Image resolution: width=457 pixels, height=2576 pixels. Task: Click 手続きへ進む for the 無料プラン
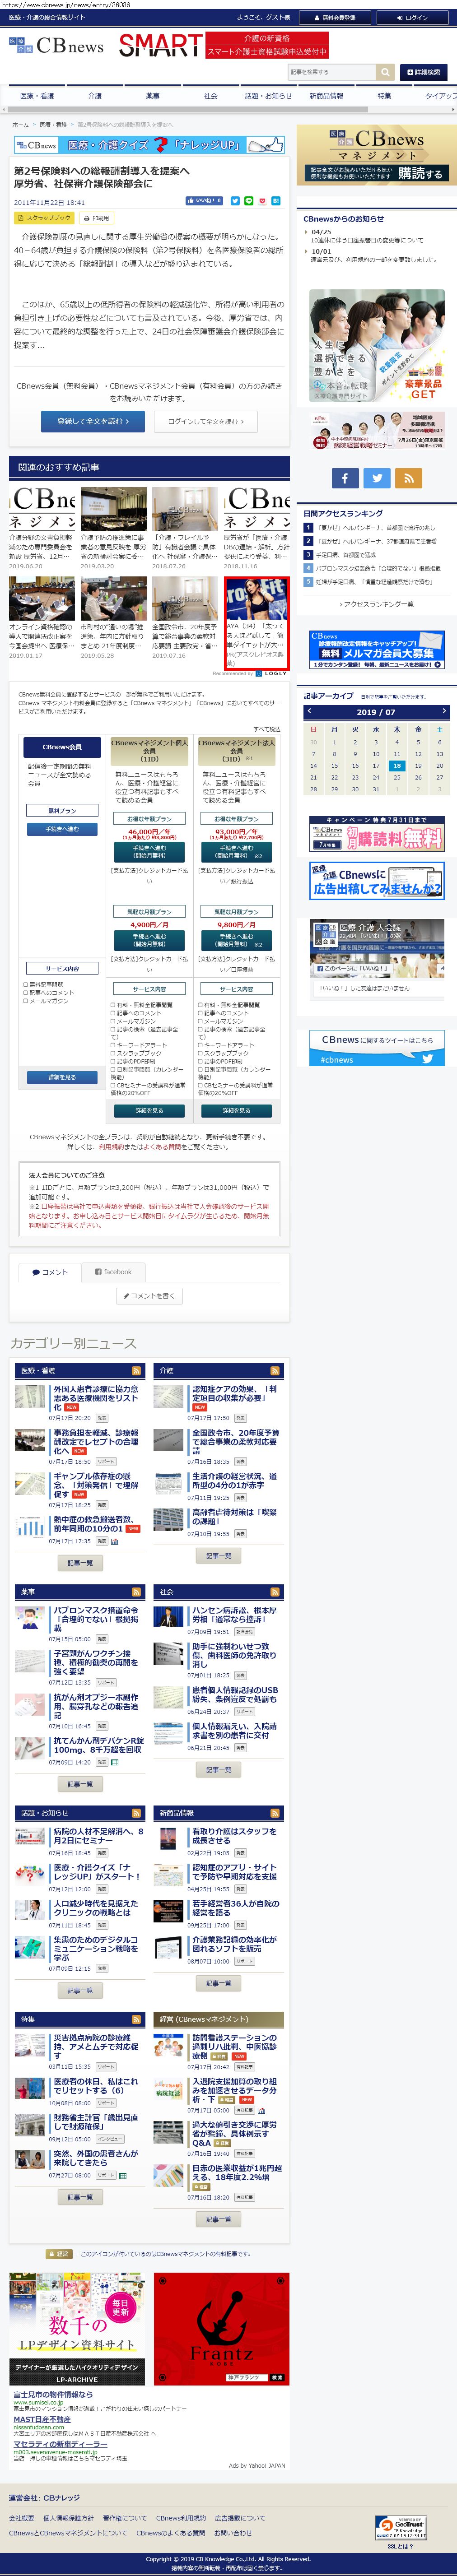(x=62, y=829)
